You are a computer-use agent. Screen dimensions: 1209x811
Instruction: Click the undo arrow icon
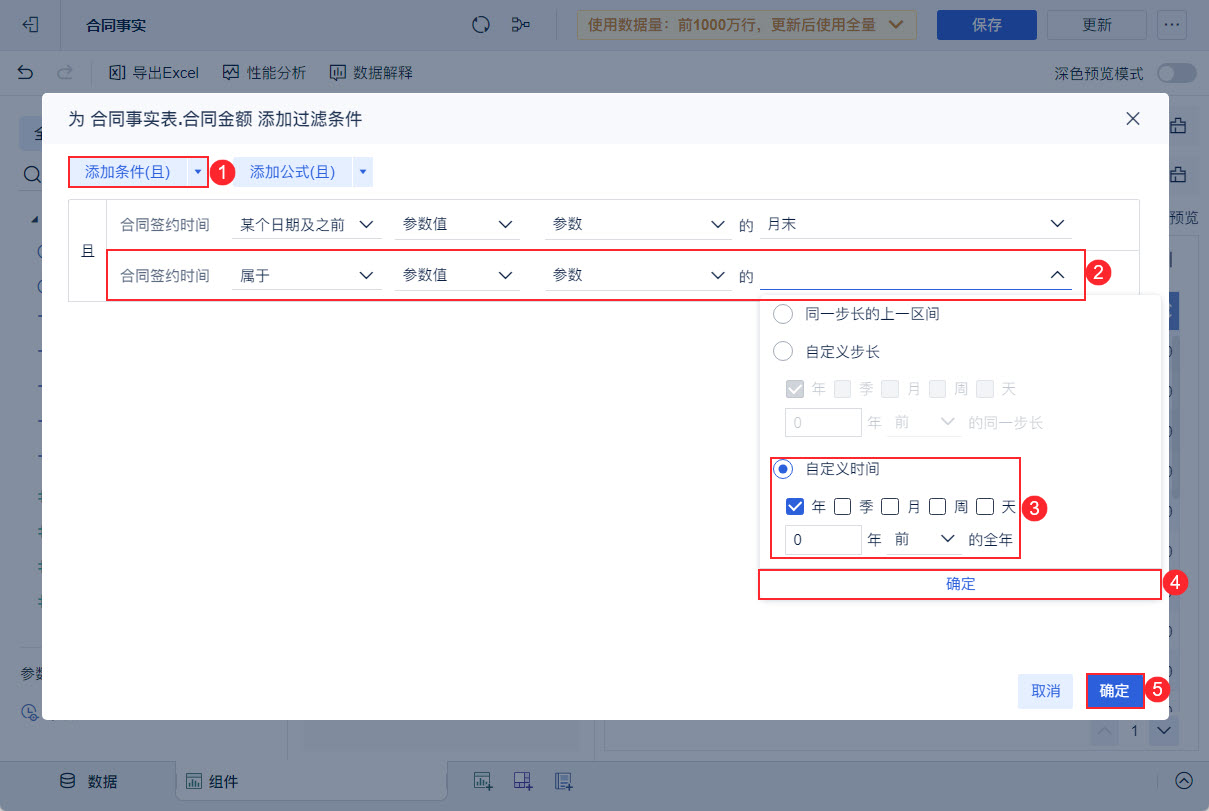point(26,72)
